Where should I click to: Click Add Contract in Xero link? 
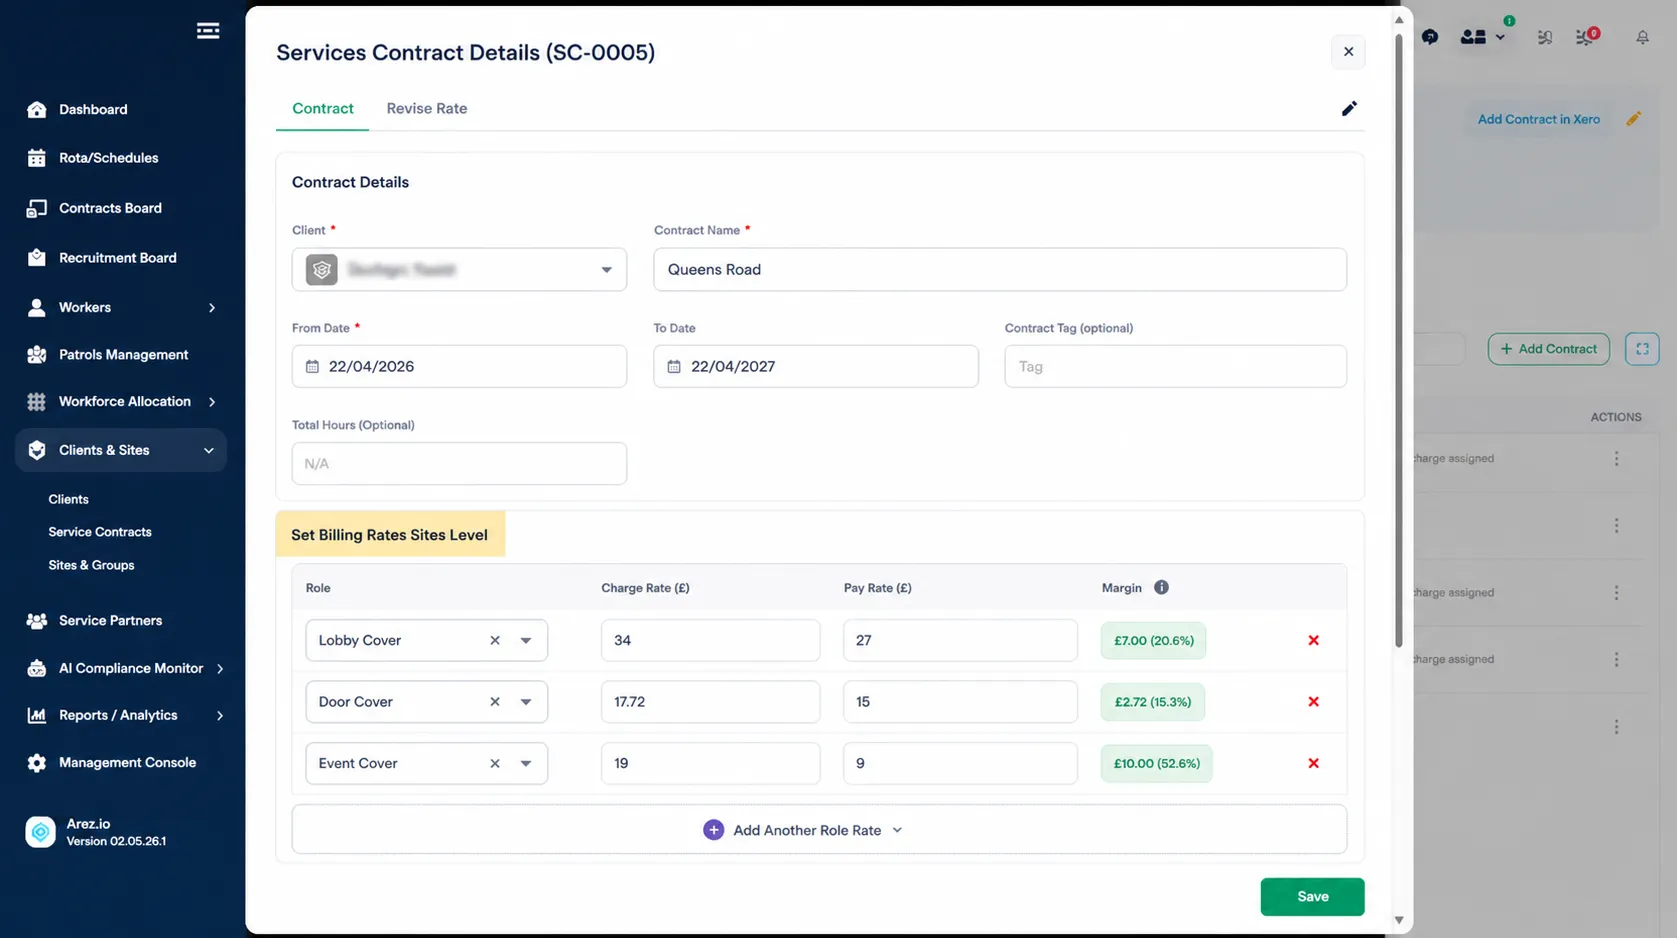[1538, 119]
